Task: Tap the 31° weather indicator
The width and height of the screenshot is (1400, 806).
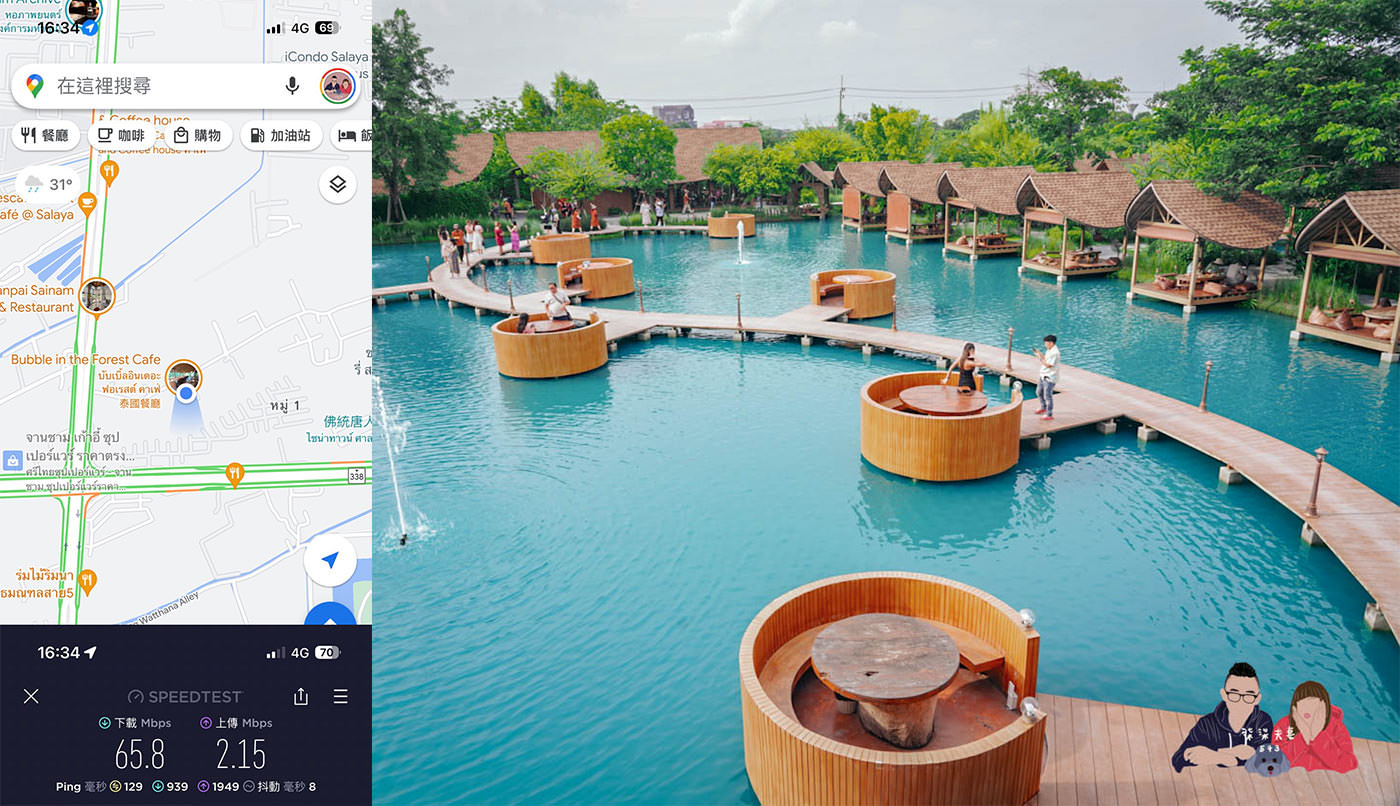Action: pos(49,185)
